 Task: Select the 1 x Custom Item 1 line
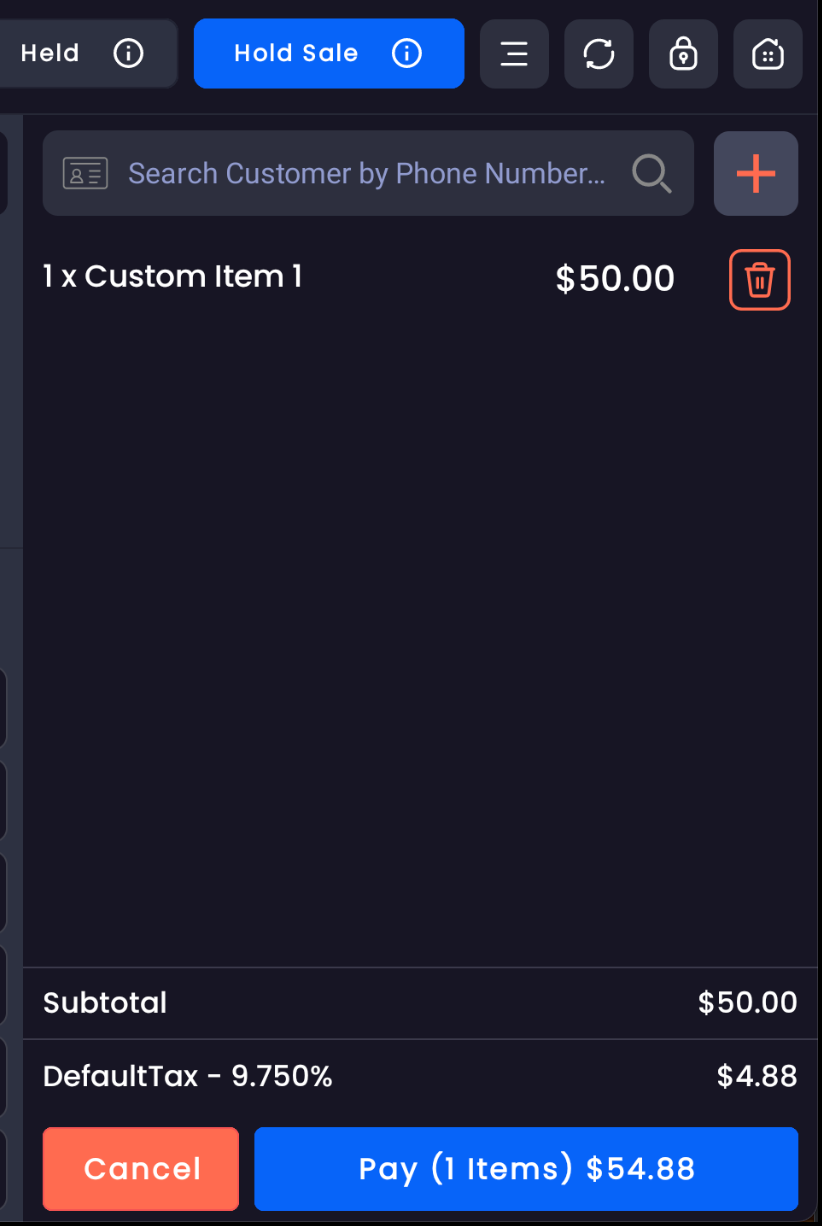point(172,277)
